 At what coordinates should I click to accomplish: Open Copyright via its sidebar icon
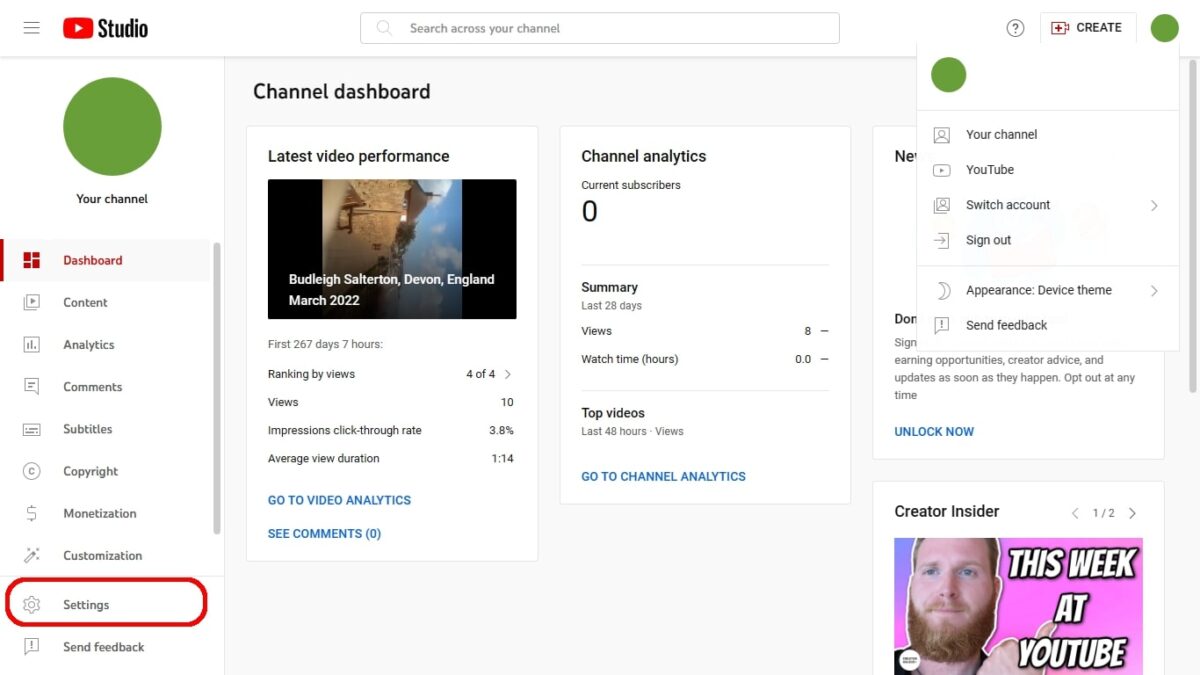pos(32,471)
